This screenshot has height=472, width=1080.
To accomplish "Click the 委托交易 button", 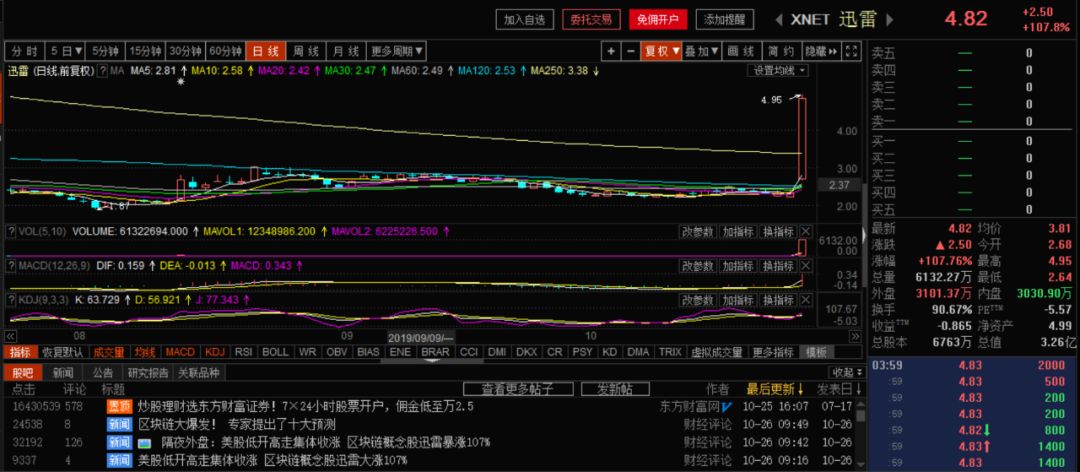I will click(x=591, y=19).
